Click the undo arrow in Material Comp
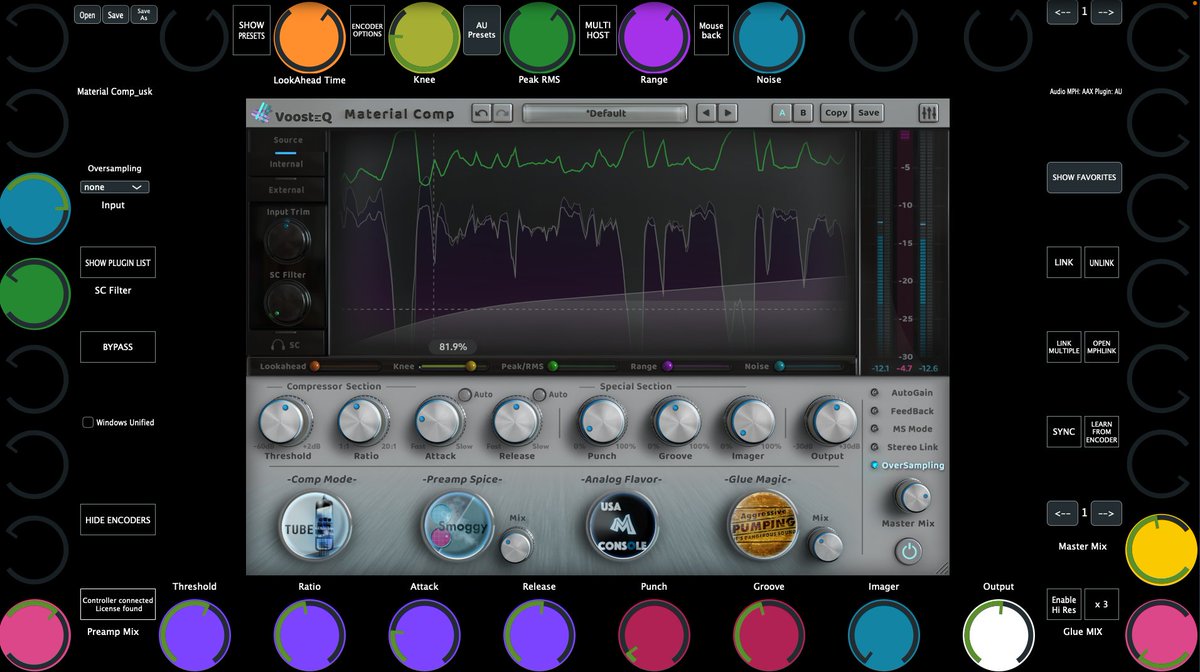 (x=481, y=113)
